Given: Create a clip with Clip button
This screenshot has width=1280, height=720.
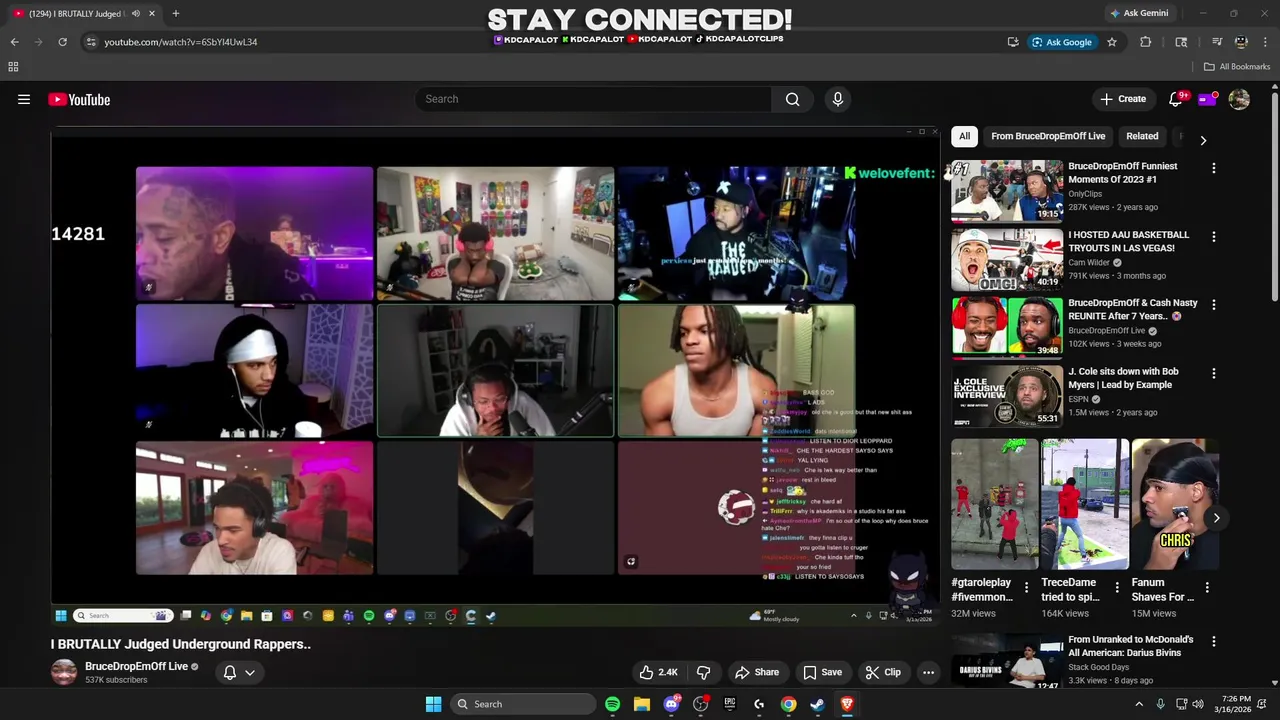Looking at the screenshot, I should 883,672.
